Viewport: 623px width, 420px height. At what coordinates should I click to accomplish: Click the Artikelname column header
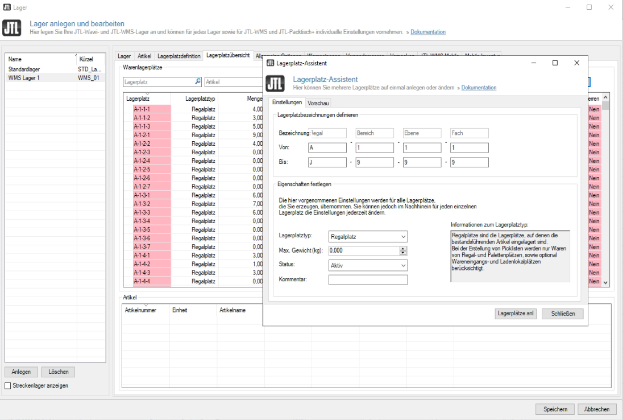pyautogui.click(x=240, y=310)
